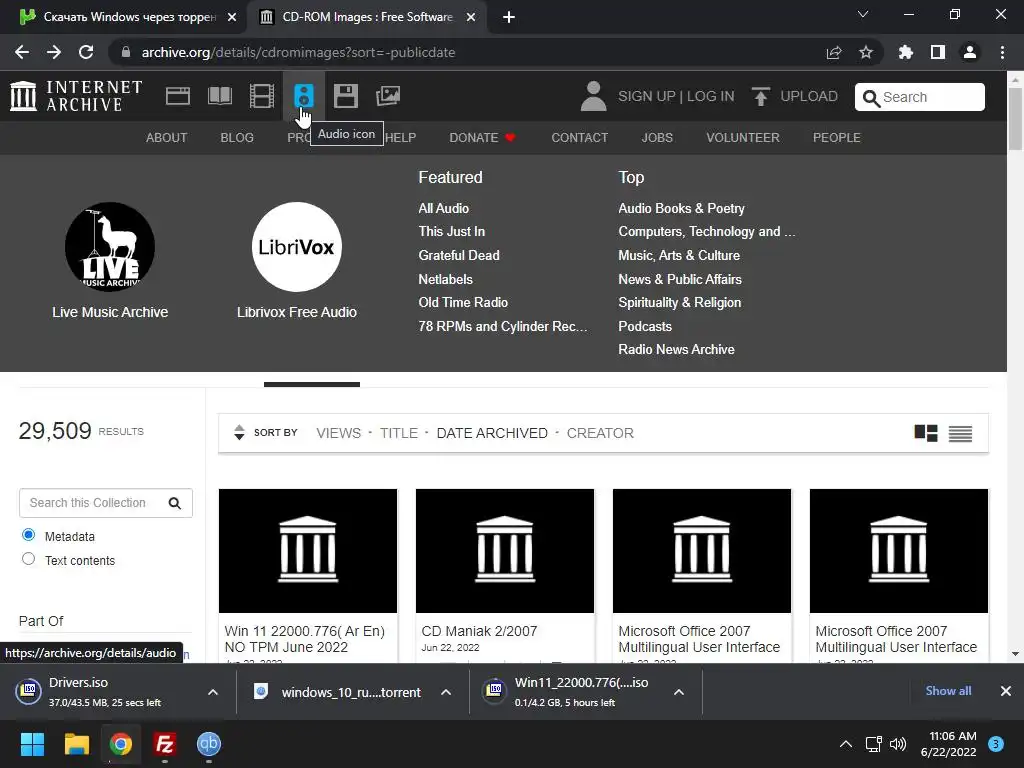The image size is (1024, 768).
Task: Click the address bar URL
Action: (298, 52)
